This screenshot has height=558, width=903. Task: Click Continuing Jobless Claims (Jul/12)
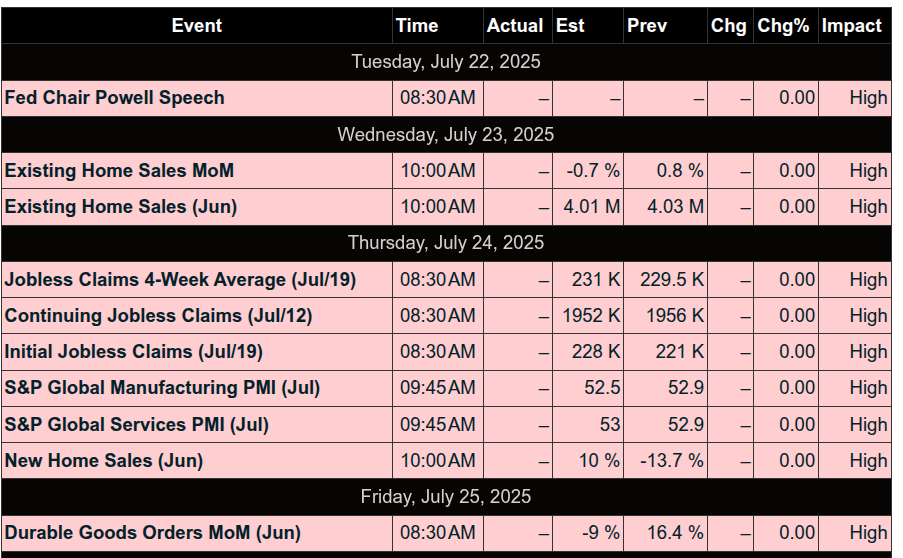click(x=158, y=316)
